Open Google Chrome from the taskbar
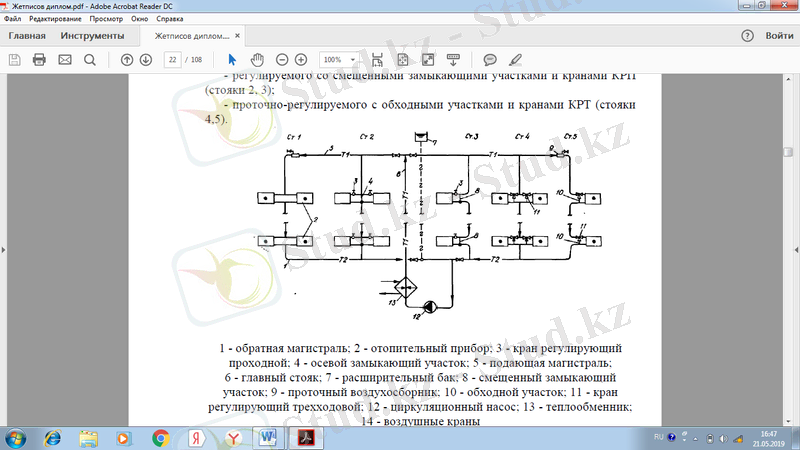Screen dimensions: 800x450 160,438
